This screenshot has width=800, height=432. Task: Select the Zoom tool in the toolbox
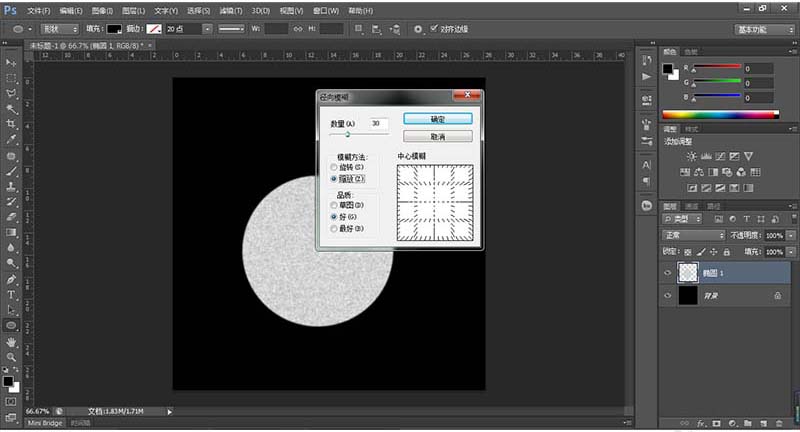[11, 356]
